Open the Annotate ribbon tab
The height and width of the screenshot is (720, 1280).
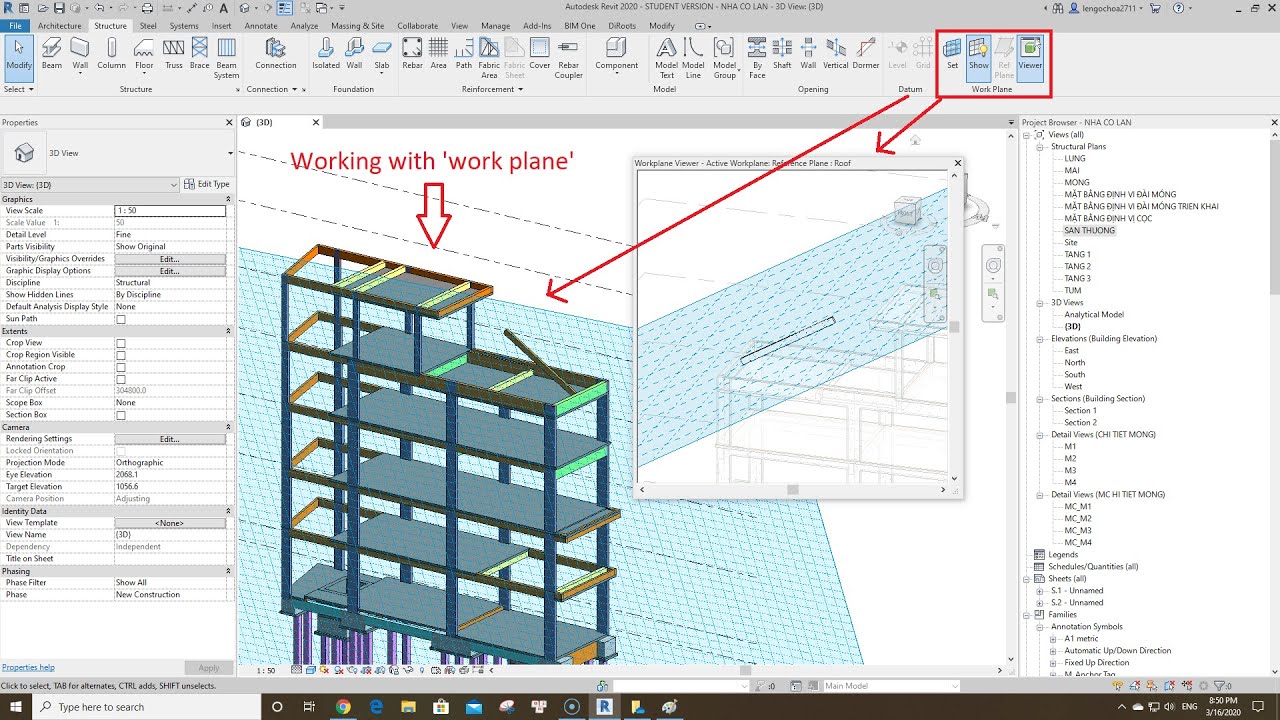pyautogui.click(x=261, y=26)
